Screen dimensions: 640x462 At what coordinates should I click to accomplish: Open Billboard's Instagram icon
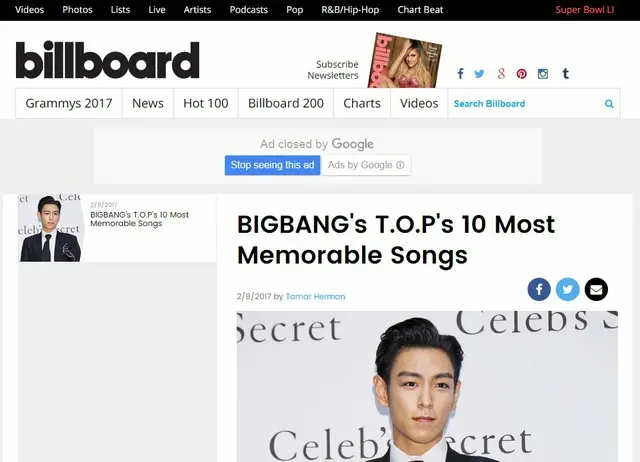coord(543,74)
